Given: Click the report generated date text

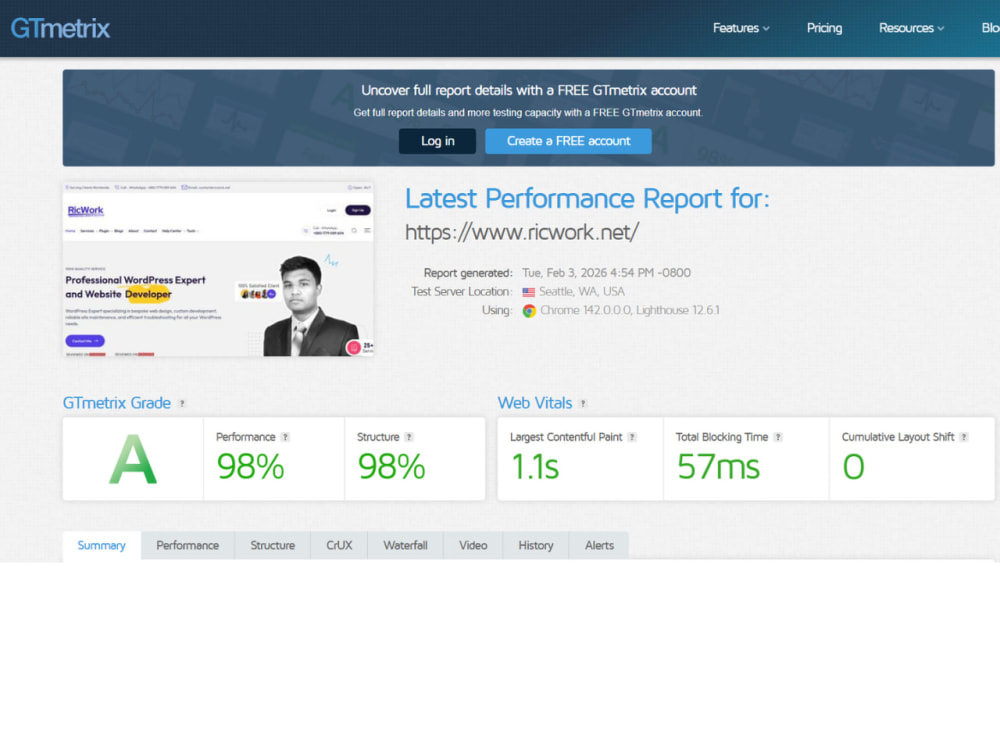Looking at the screenshot, I should (x=606, y=273).
